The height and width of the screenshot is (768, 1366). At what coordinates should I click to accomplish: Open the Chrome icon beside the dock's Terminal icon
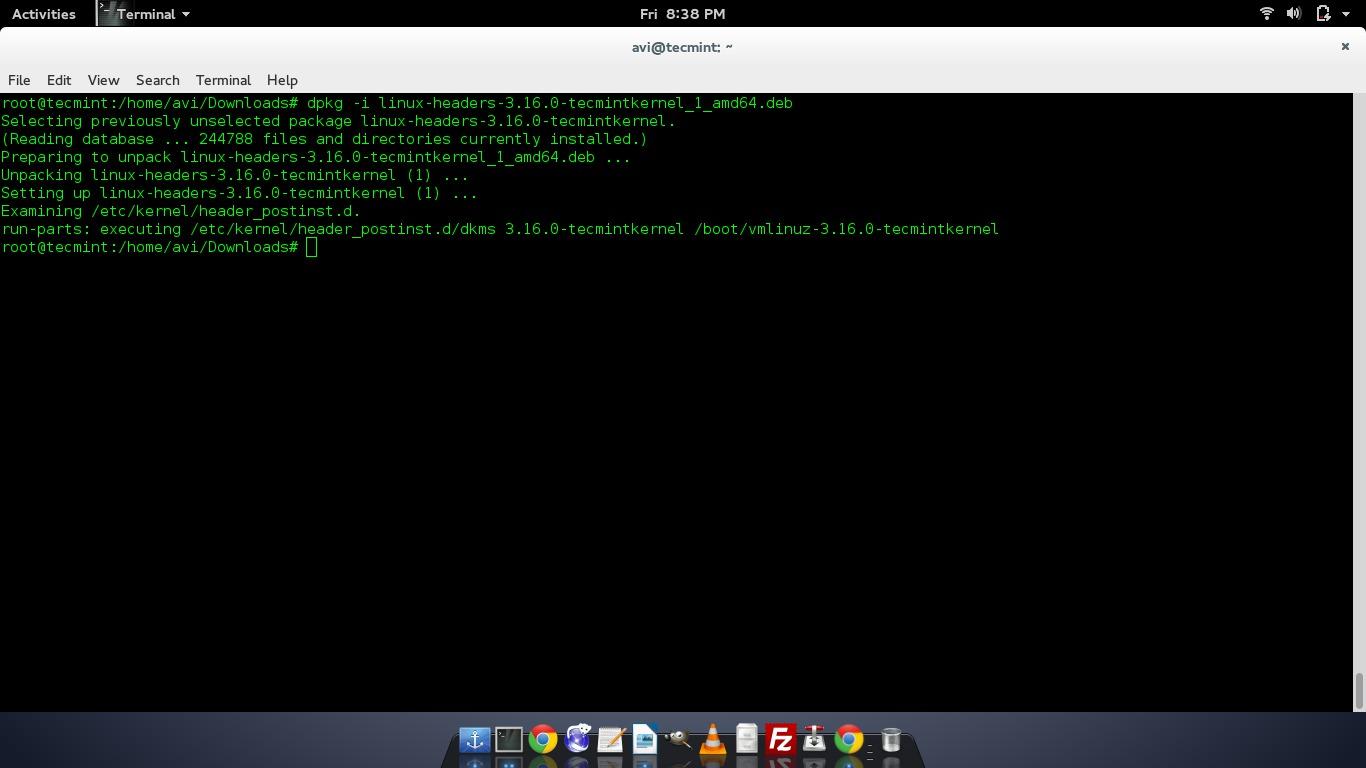click(543, 739)
